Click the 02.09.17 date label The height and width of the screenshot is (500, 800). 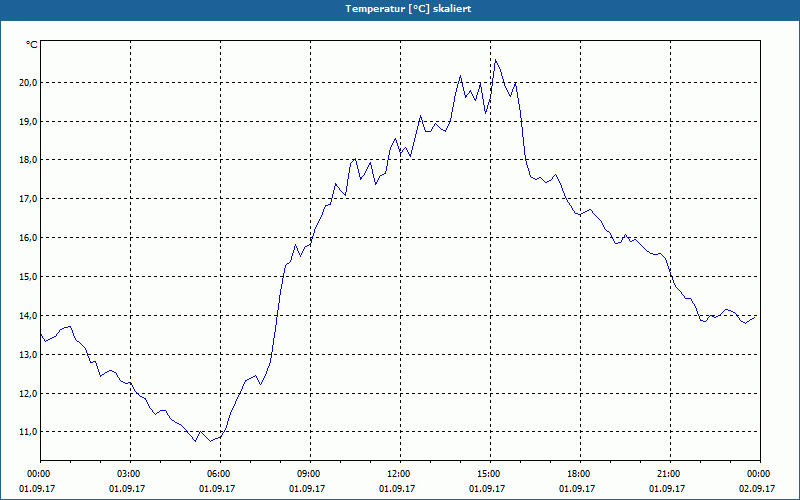click(757, 488)
